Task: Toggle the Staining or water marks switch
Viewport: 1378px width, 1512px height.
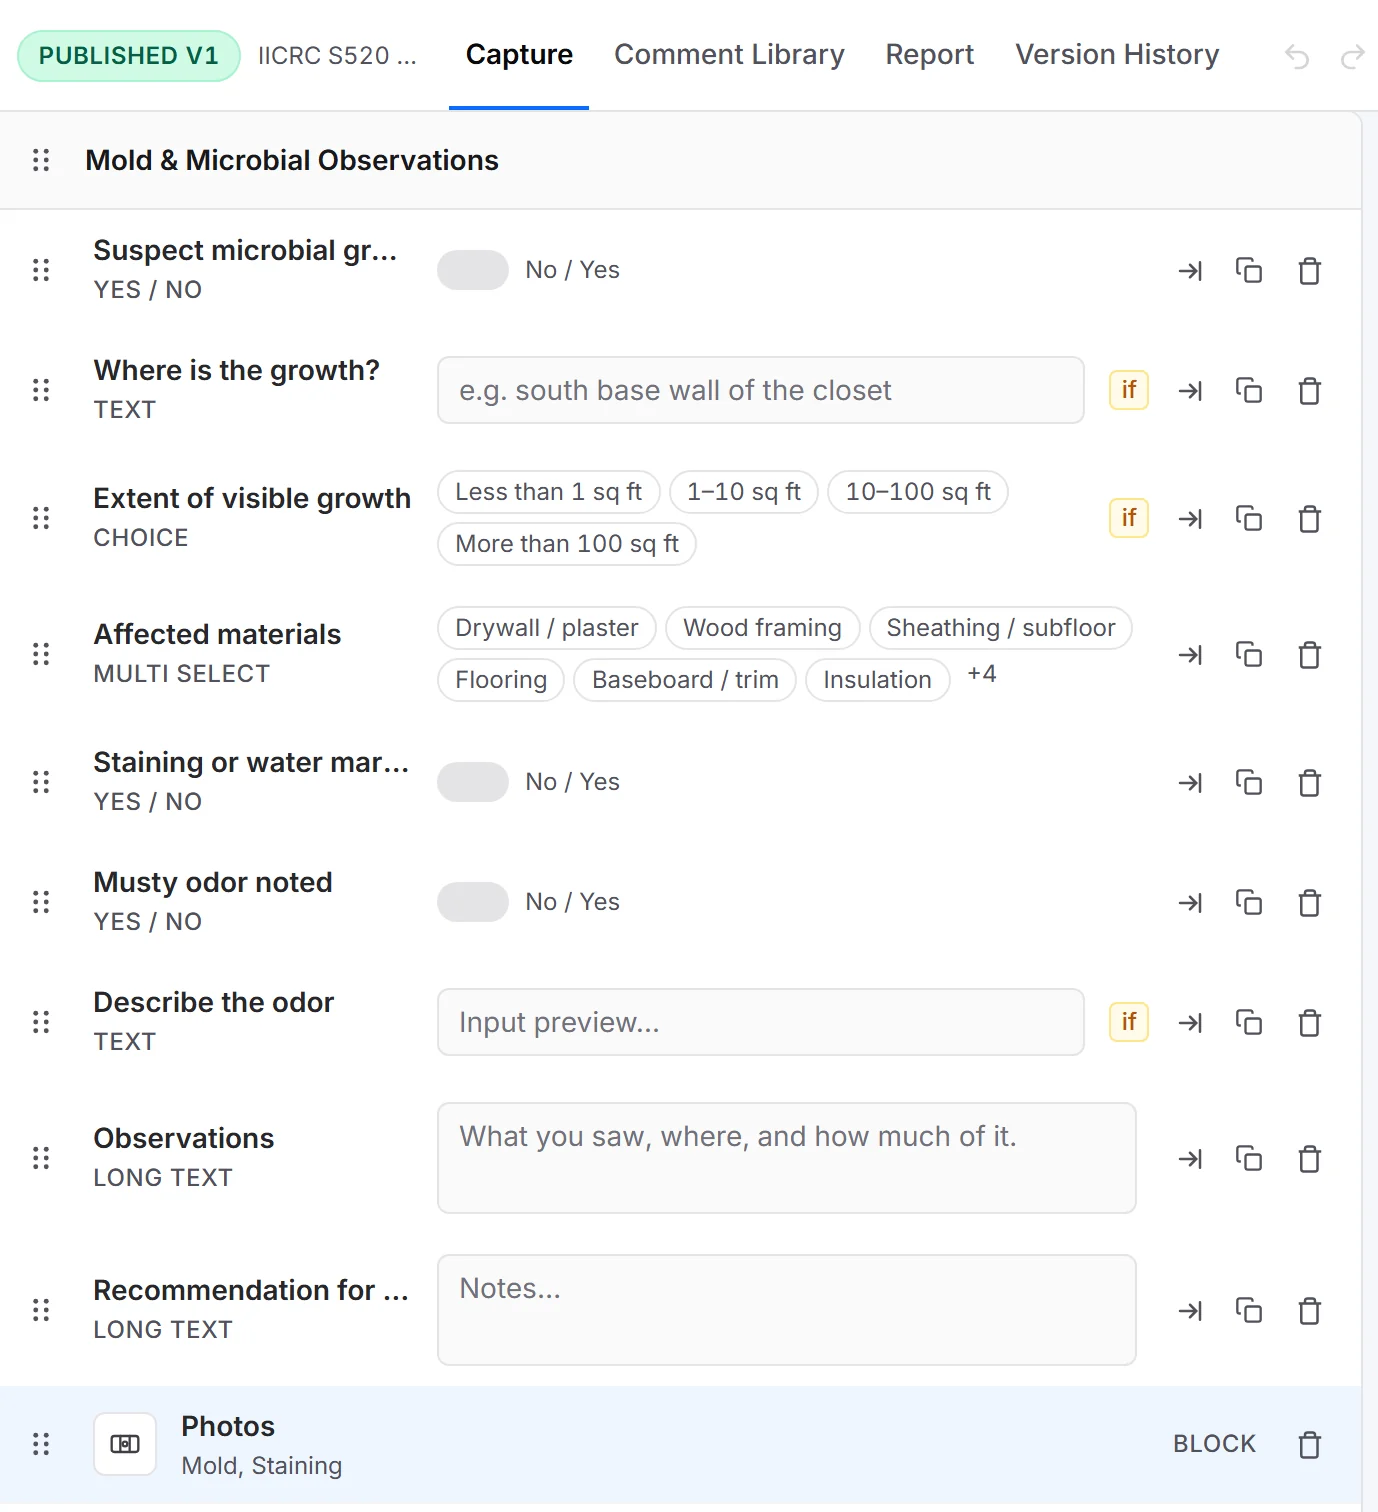Action: [473, 782]
